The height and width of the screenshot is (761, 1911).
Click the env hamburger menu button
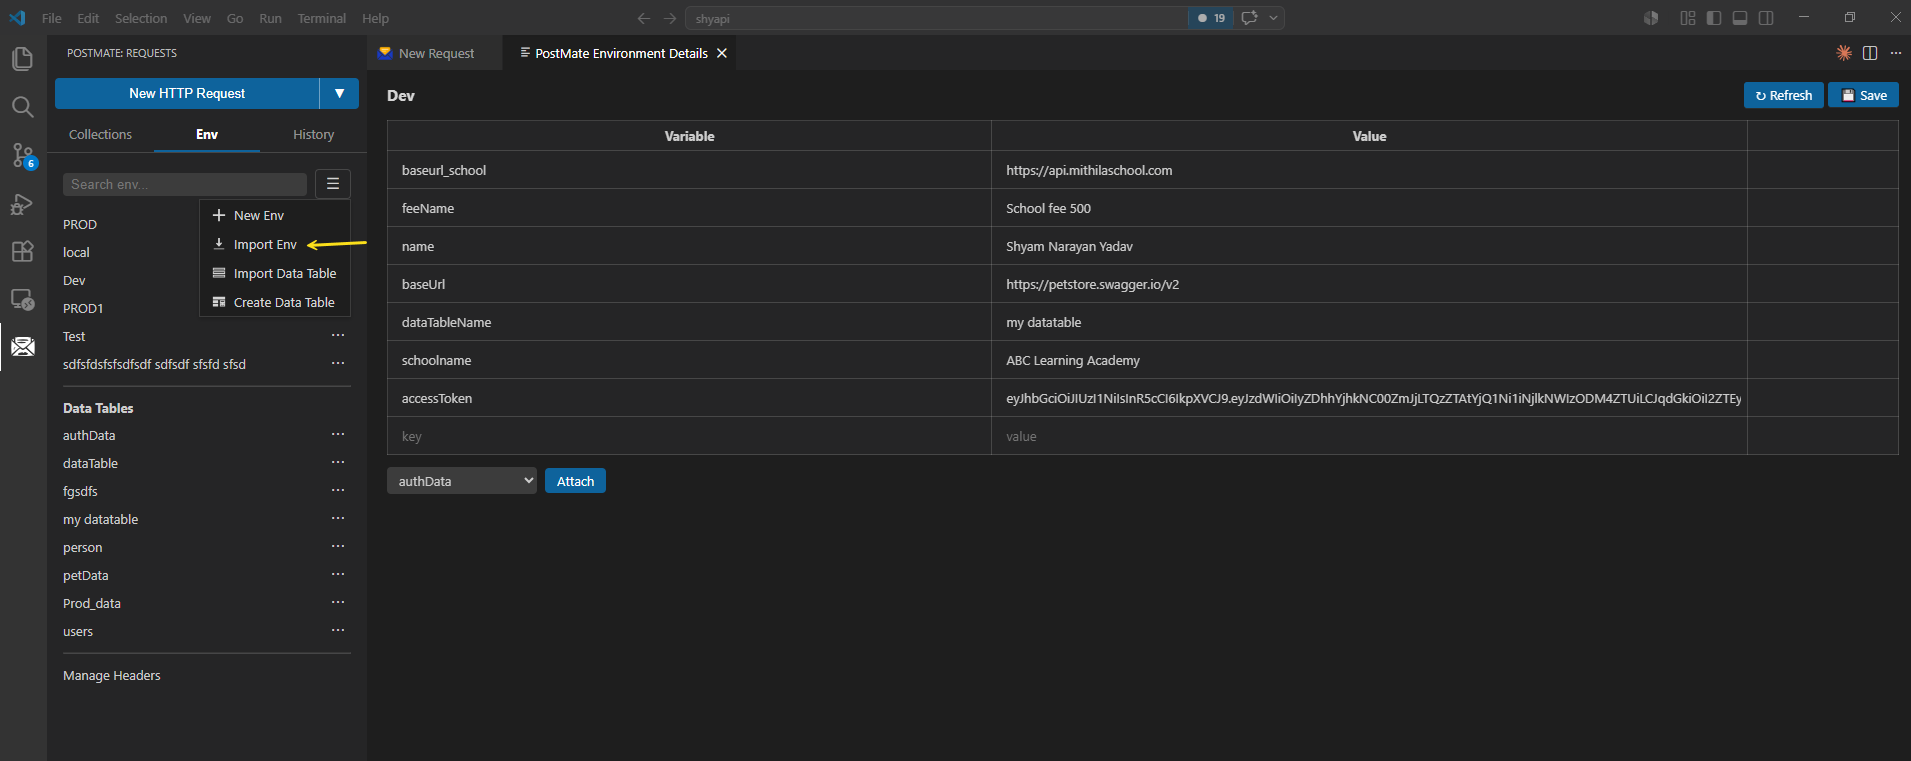(x=333, y=184)
